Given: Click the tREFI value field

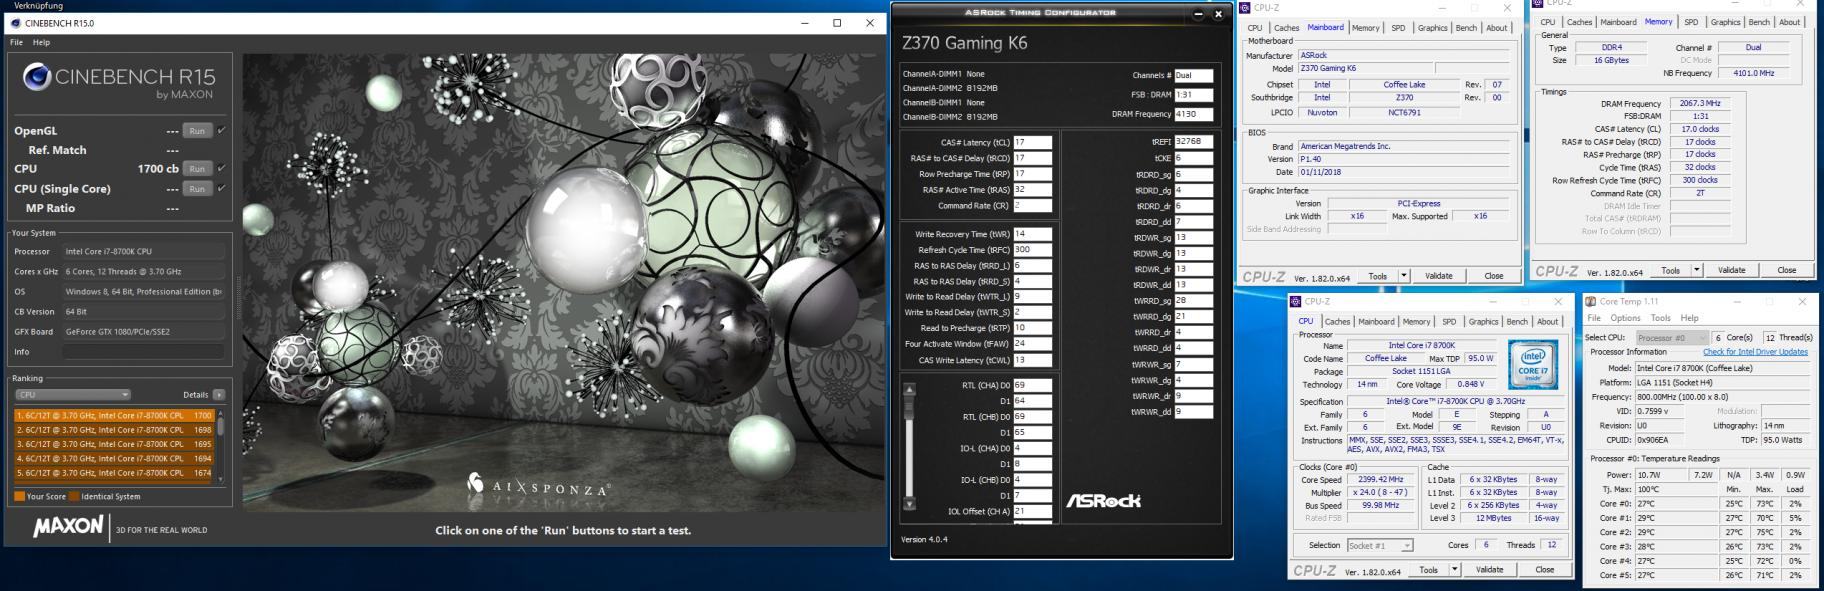Looking at the screenshot, I should pyautogui.click(x=1194, y=142).
